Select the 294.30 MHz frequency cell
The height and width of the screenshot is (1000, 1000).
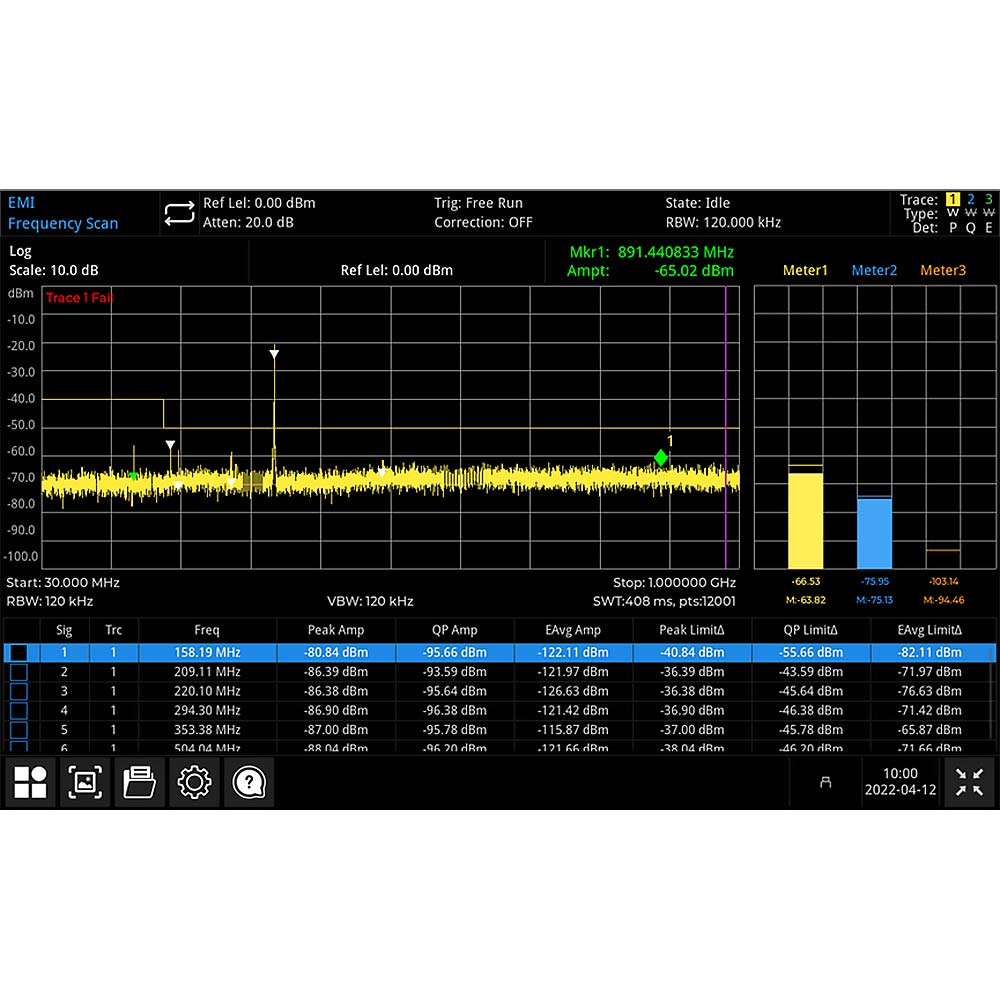207,710
